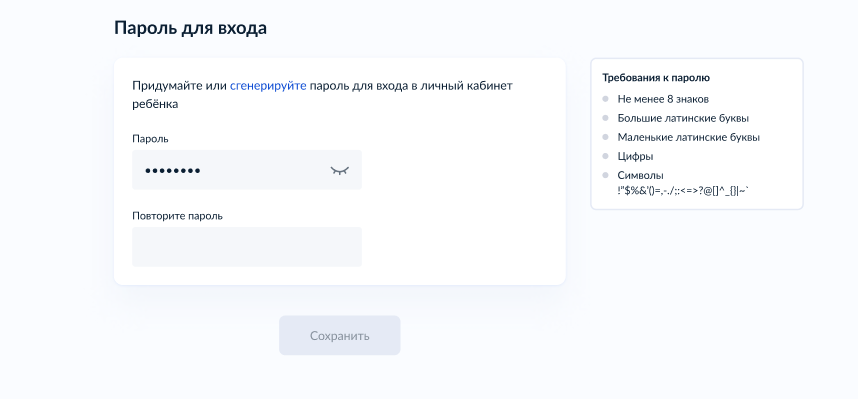
Task: Select the Повторите пароль label
Action: point(177,216)
